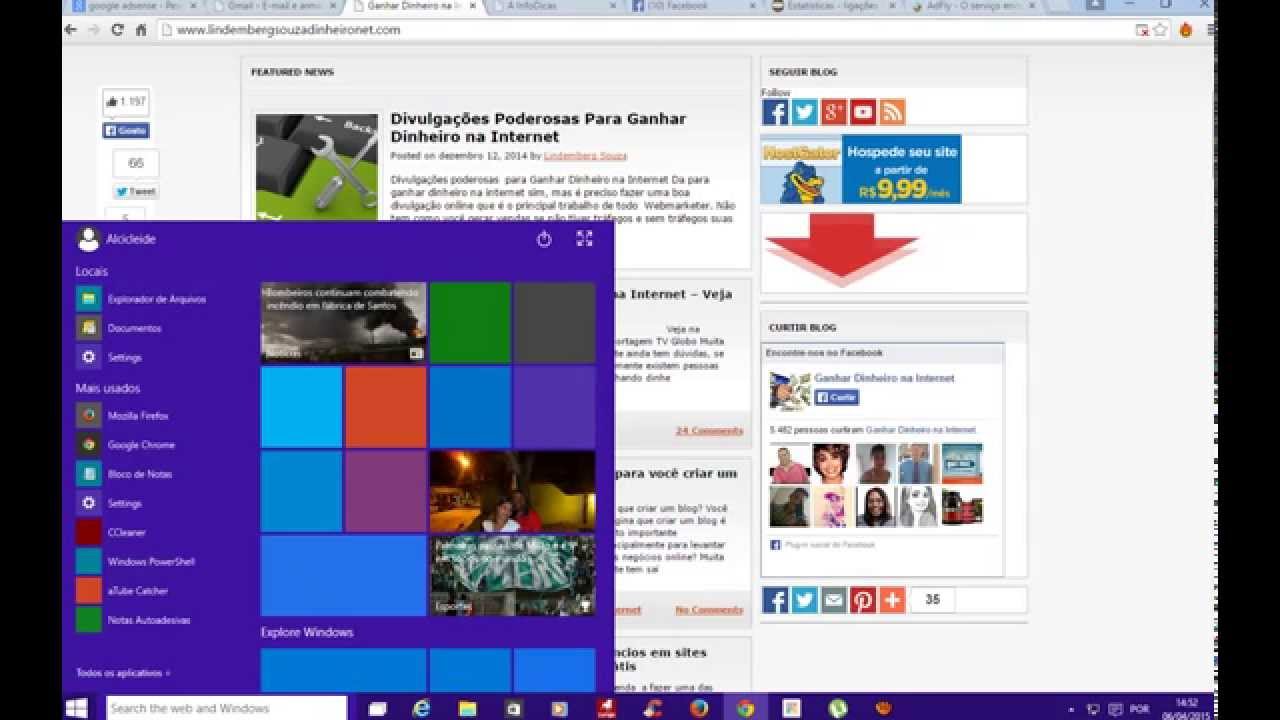Click the browser home button
The height and width of the screenshot is (720, 1280).
(x=141, y=30)
